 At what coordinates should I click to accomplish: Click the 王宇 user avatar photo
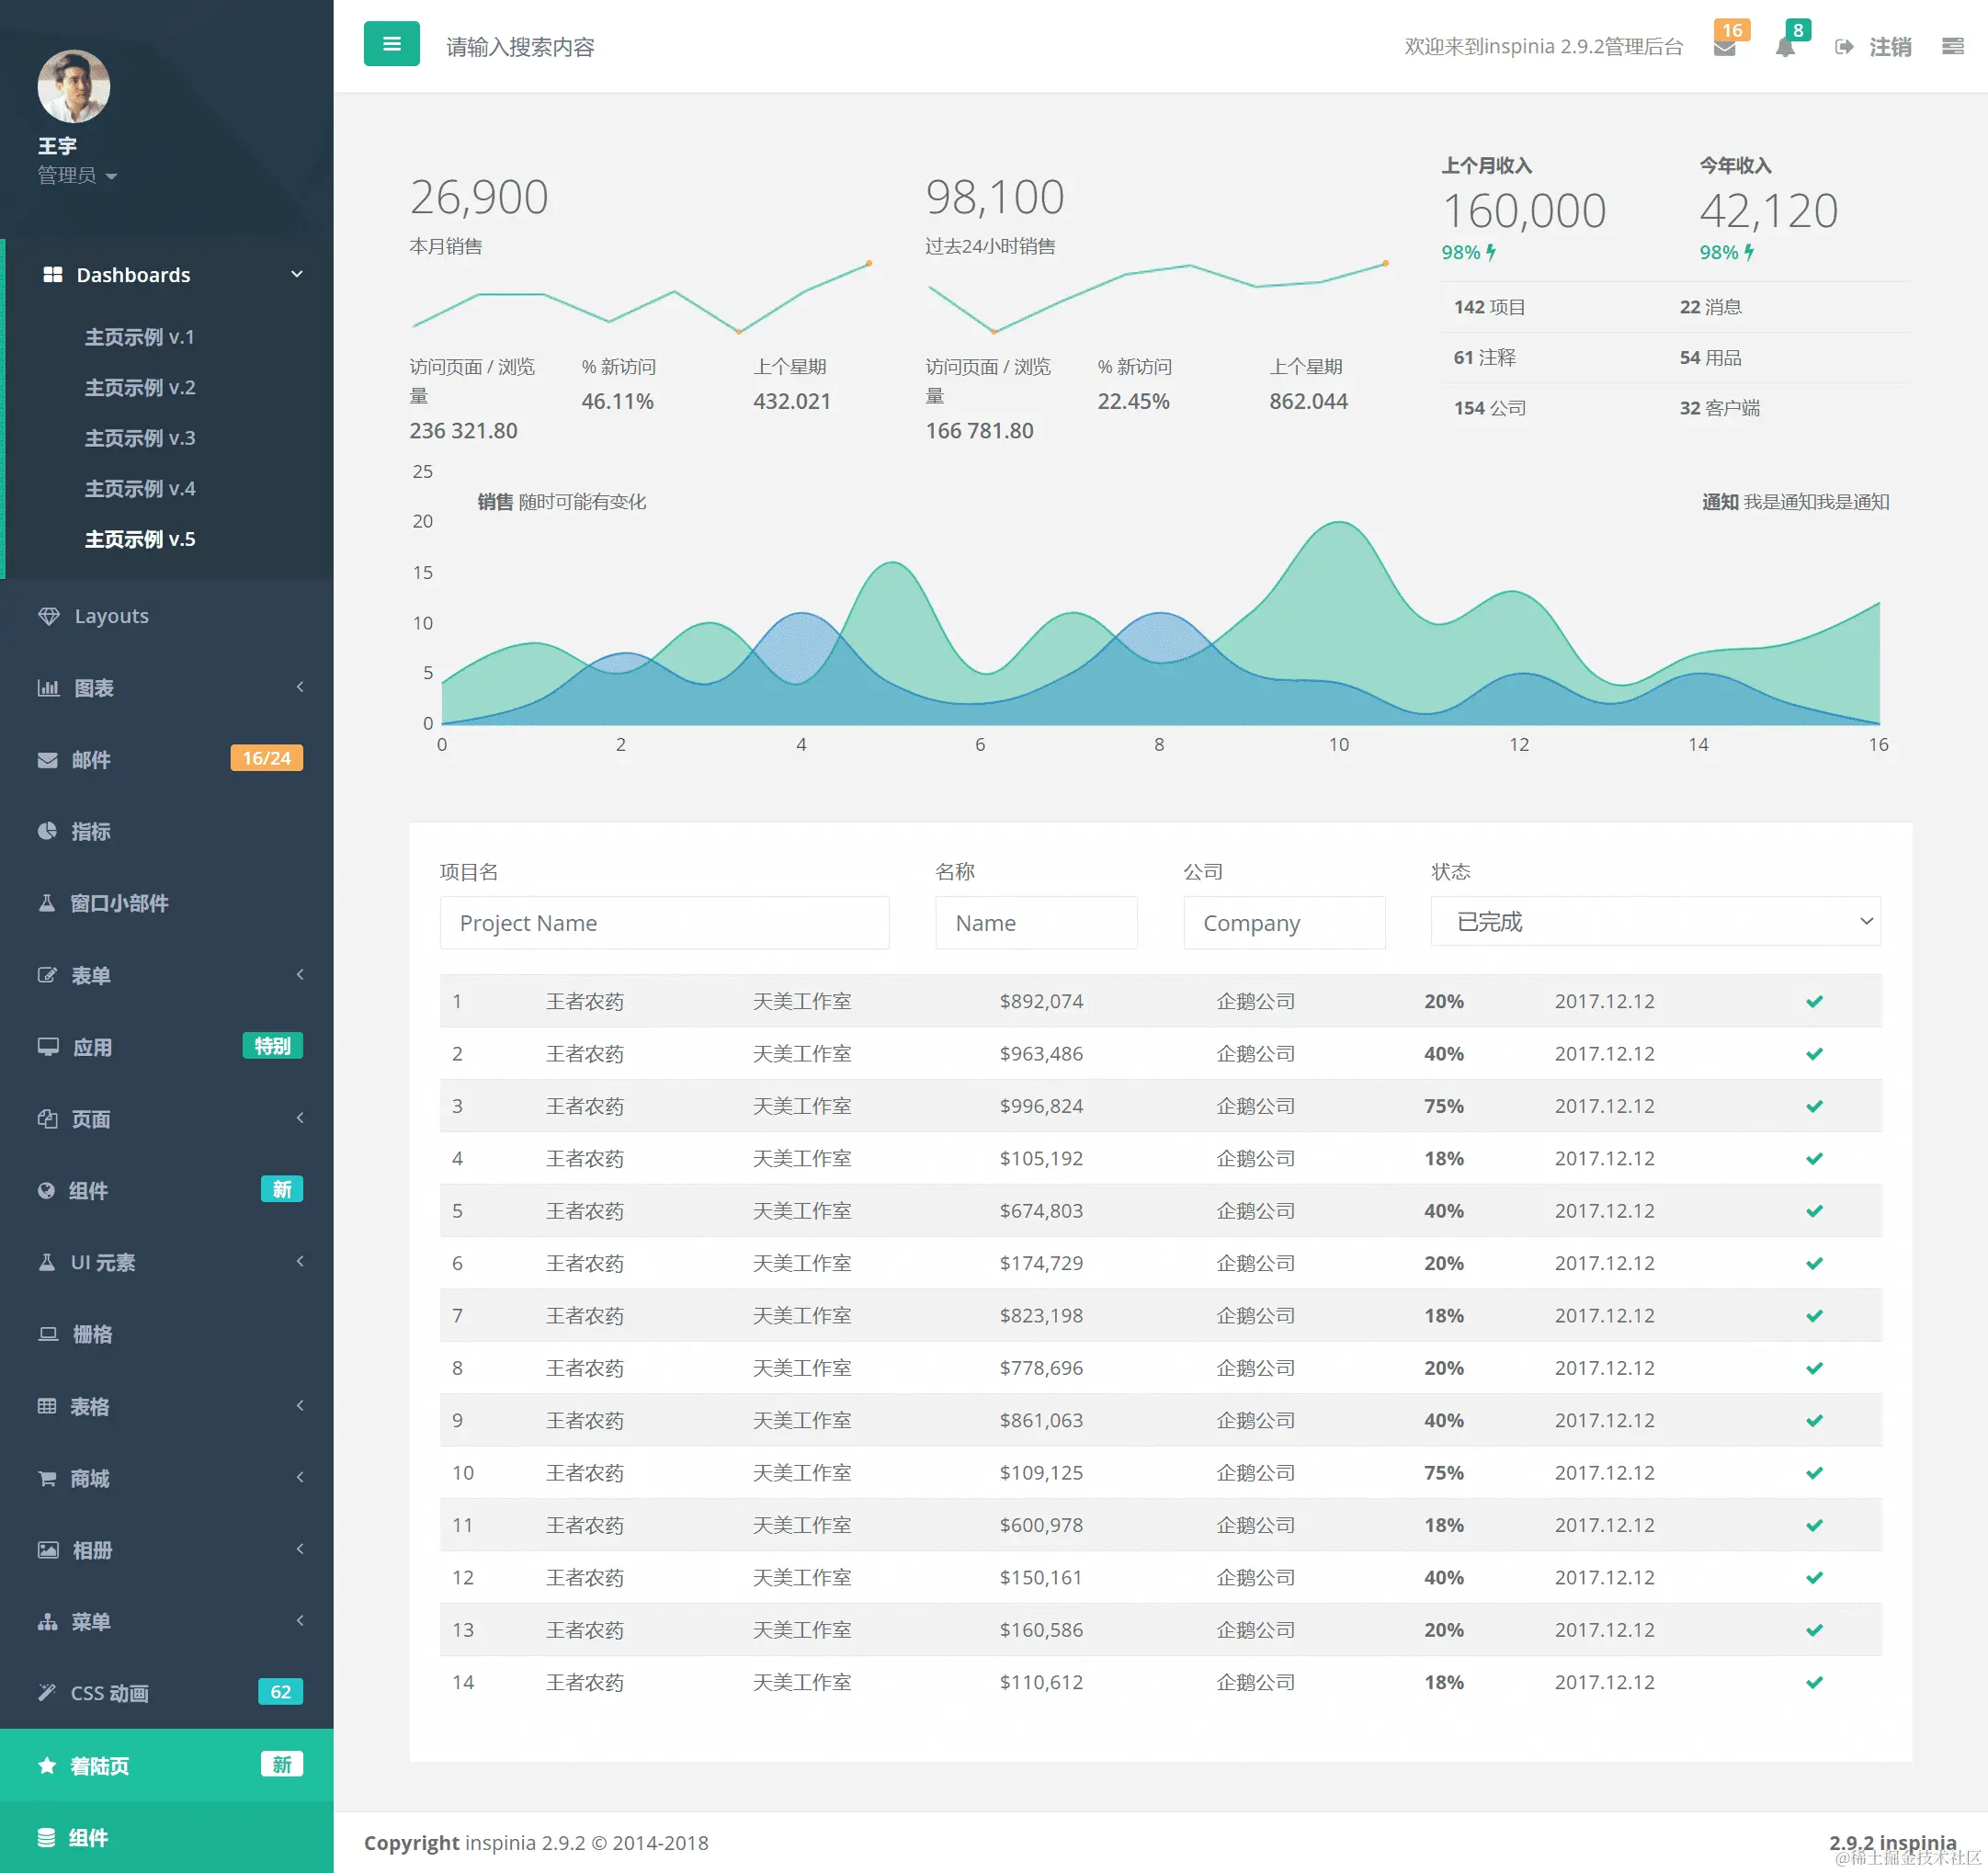[x=73, y=87]
